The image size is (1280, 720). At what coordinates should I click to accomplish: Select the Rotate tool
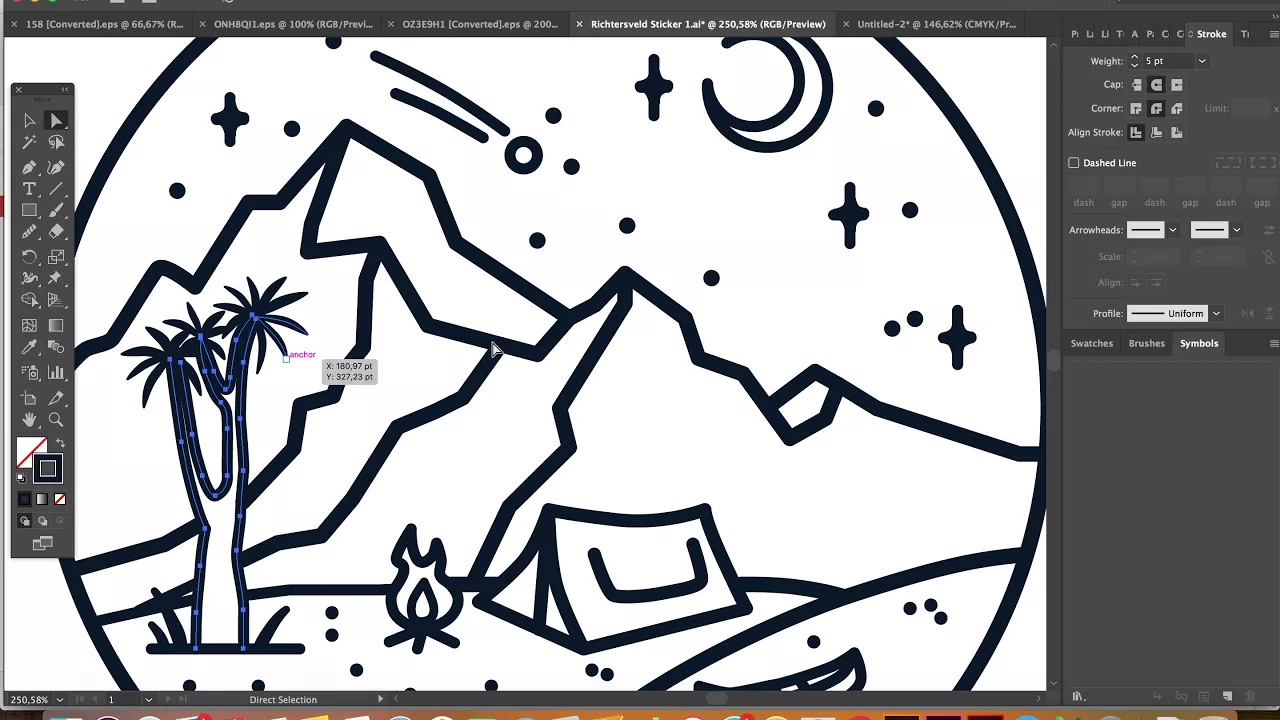(29, 257)
